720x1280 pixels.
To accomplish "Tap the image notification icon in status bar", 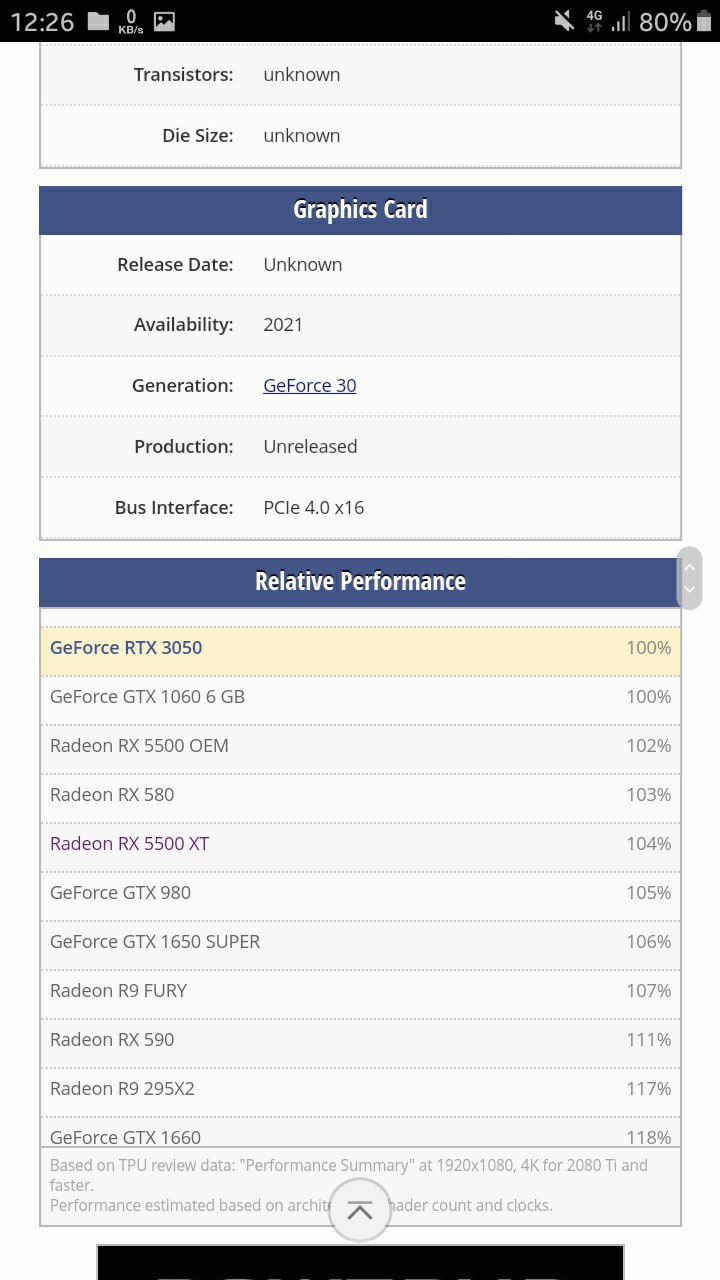I will click(x=164, y=21).
